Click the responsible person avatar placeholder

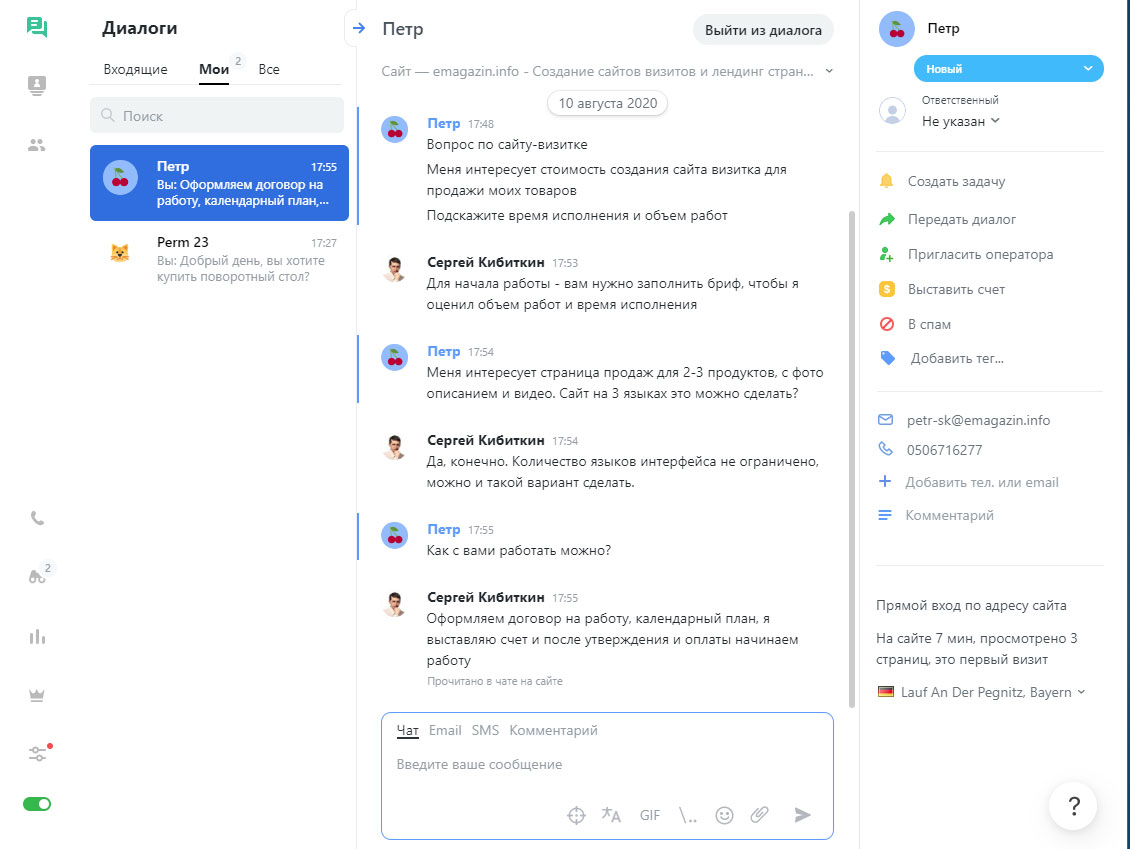tap(892, 110)
